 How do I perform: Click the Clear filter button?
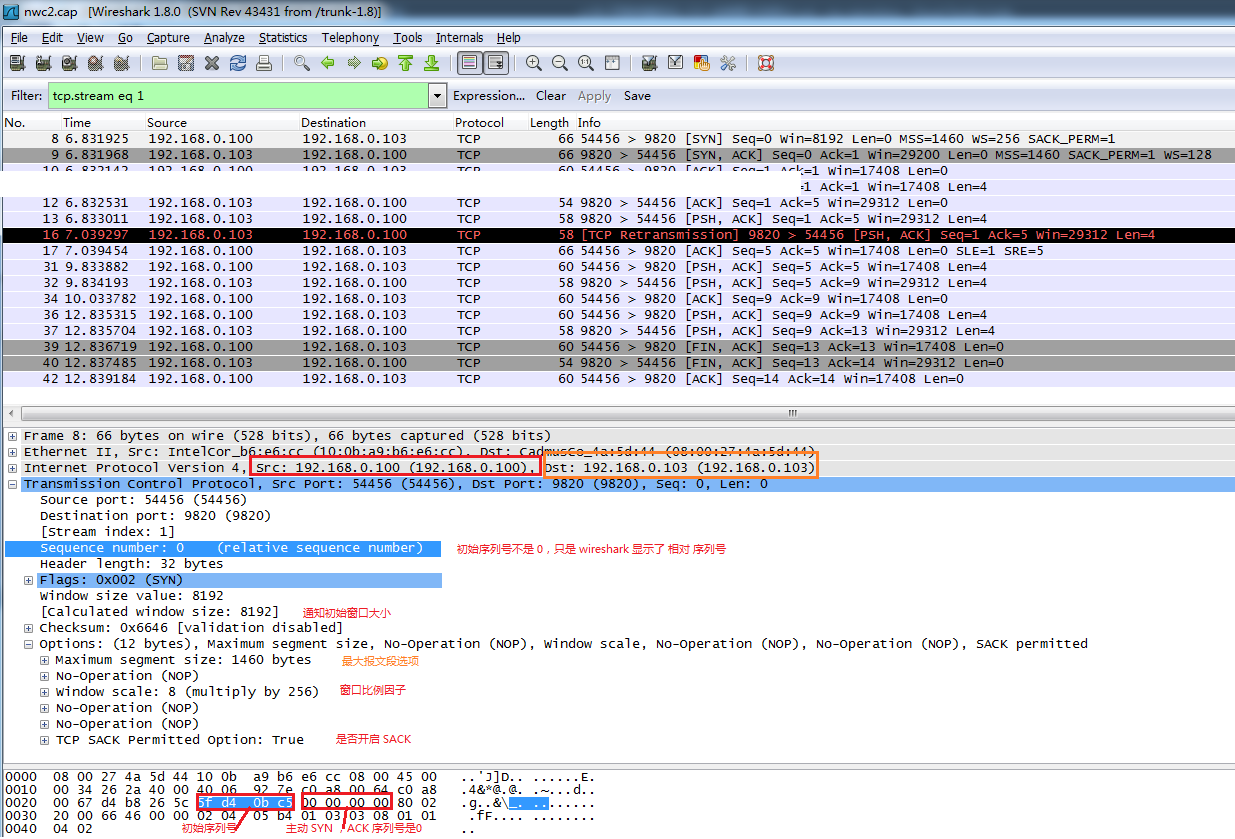point(550,96)
